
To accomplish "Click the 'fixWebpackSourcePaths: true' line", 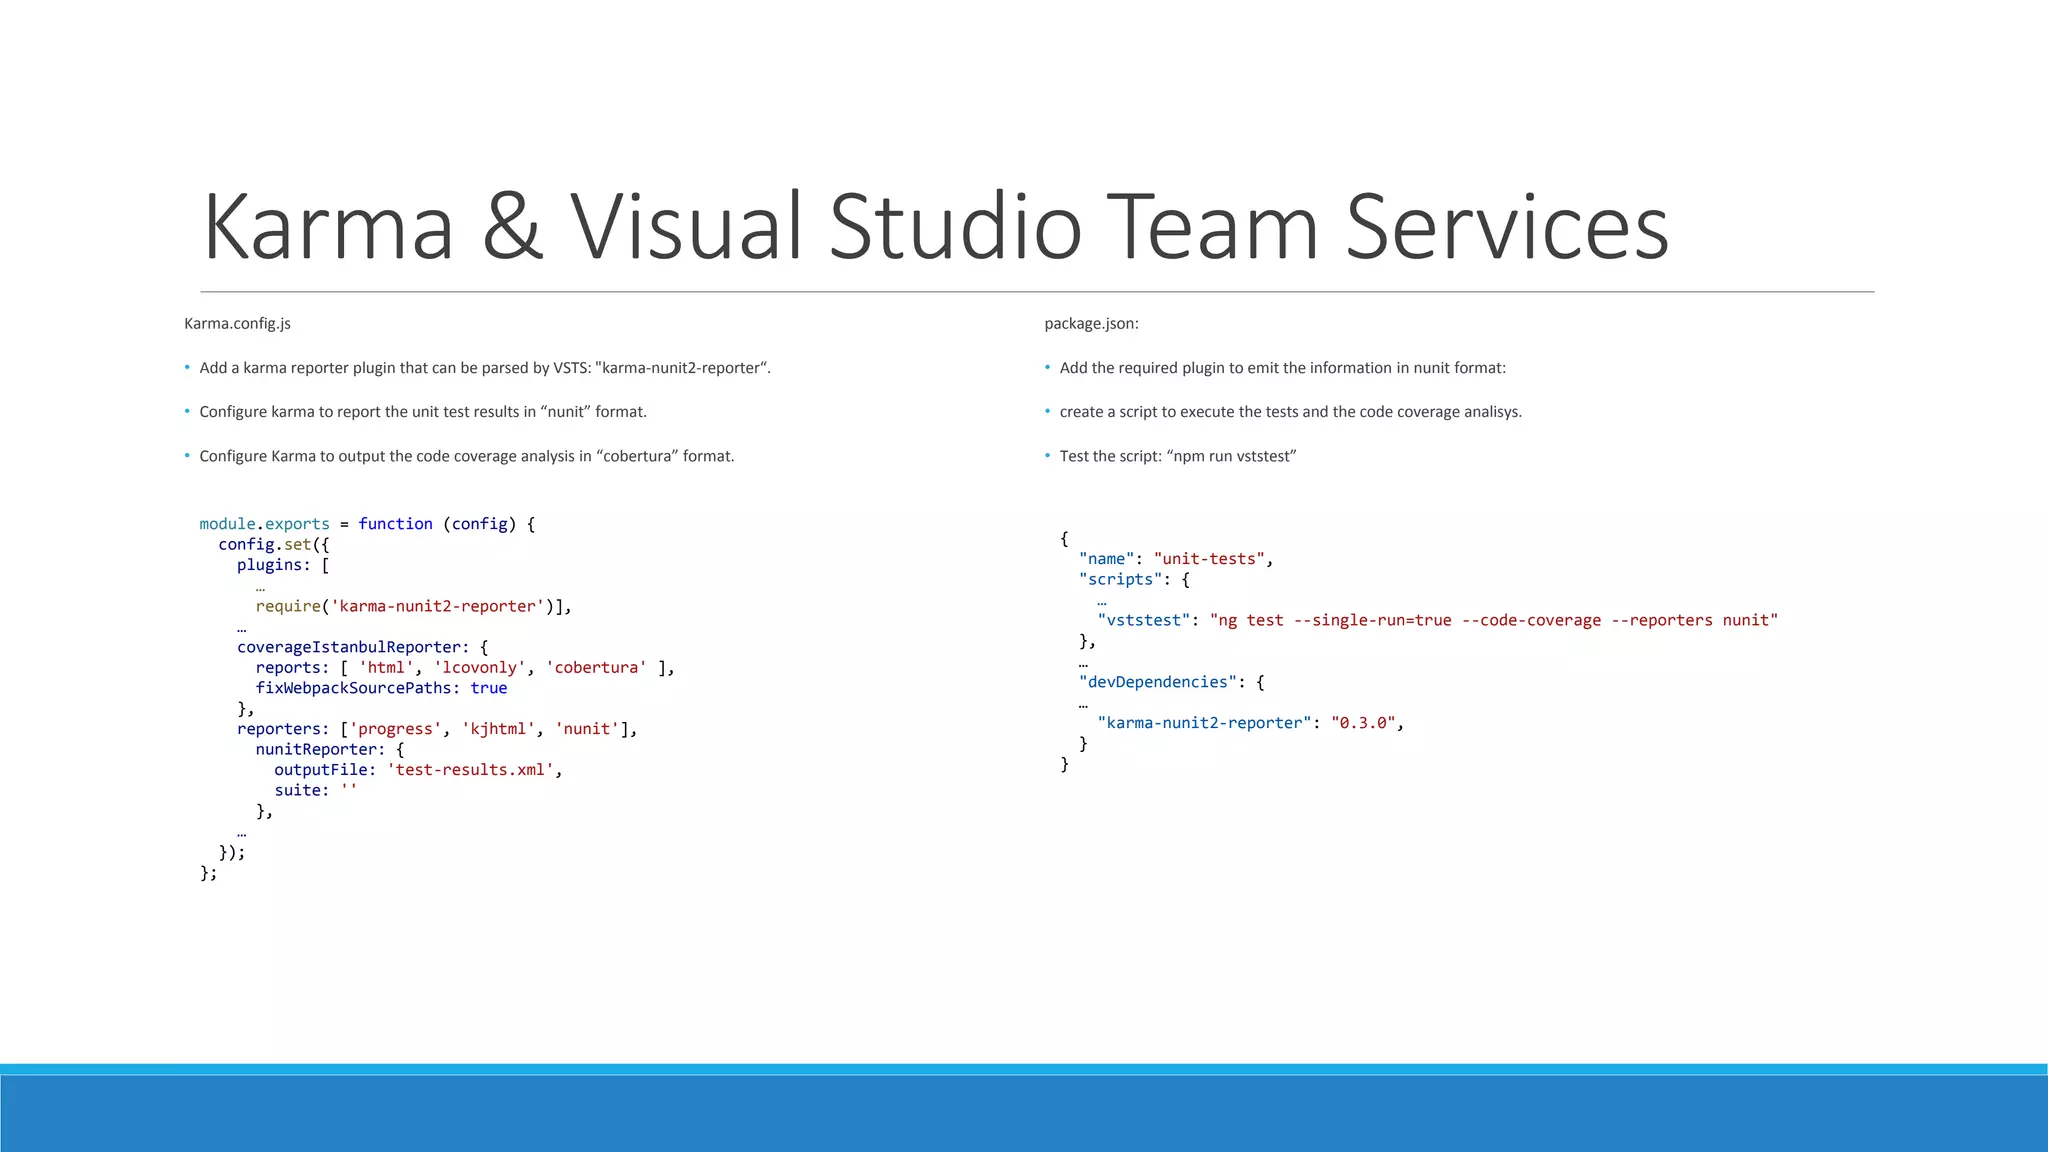I will click(381, 688).
